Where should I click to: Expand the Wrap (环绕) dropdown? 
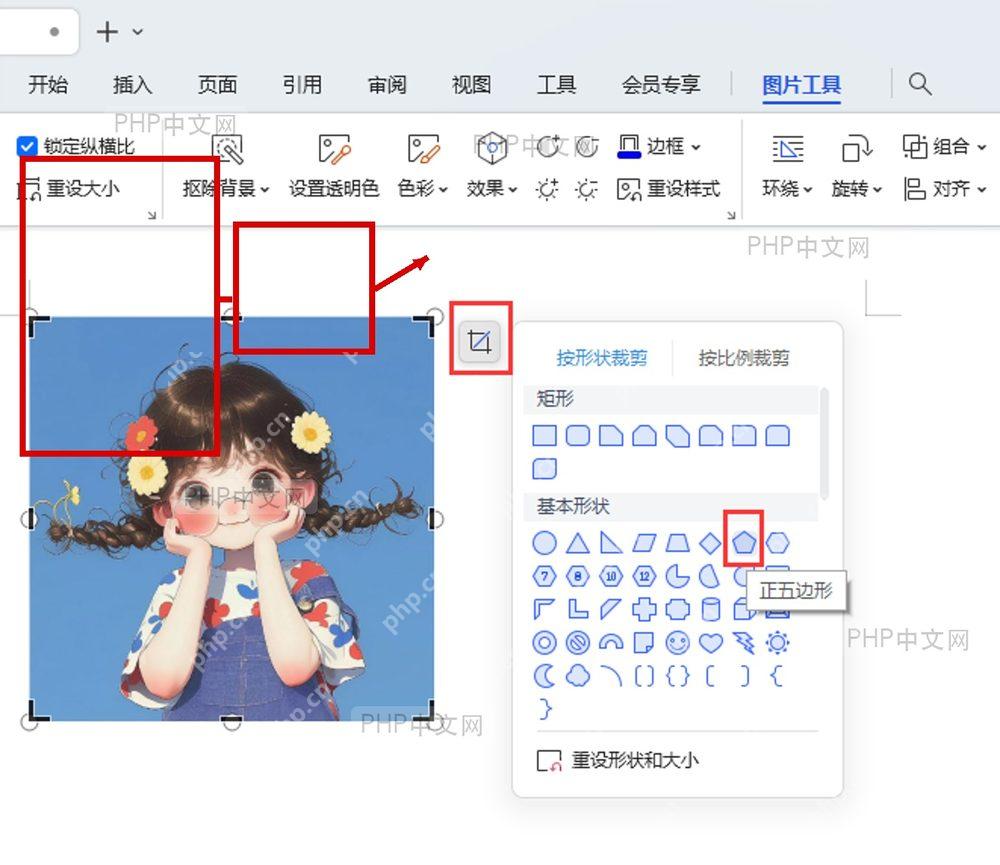pyautogui.click(x=807, y=189)
